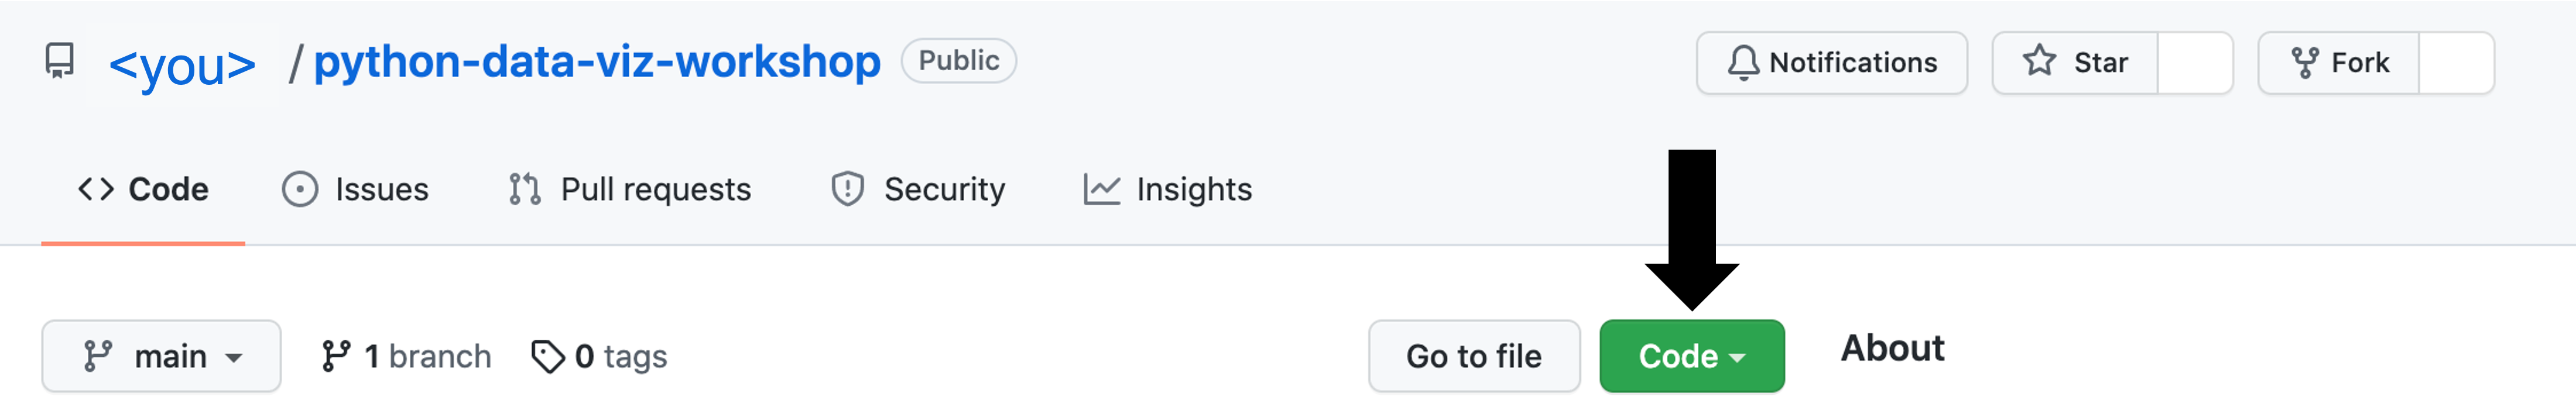
Task: Select the Code tab
Action: click(x=143, y=189)
